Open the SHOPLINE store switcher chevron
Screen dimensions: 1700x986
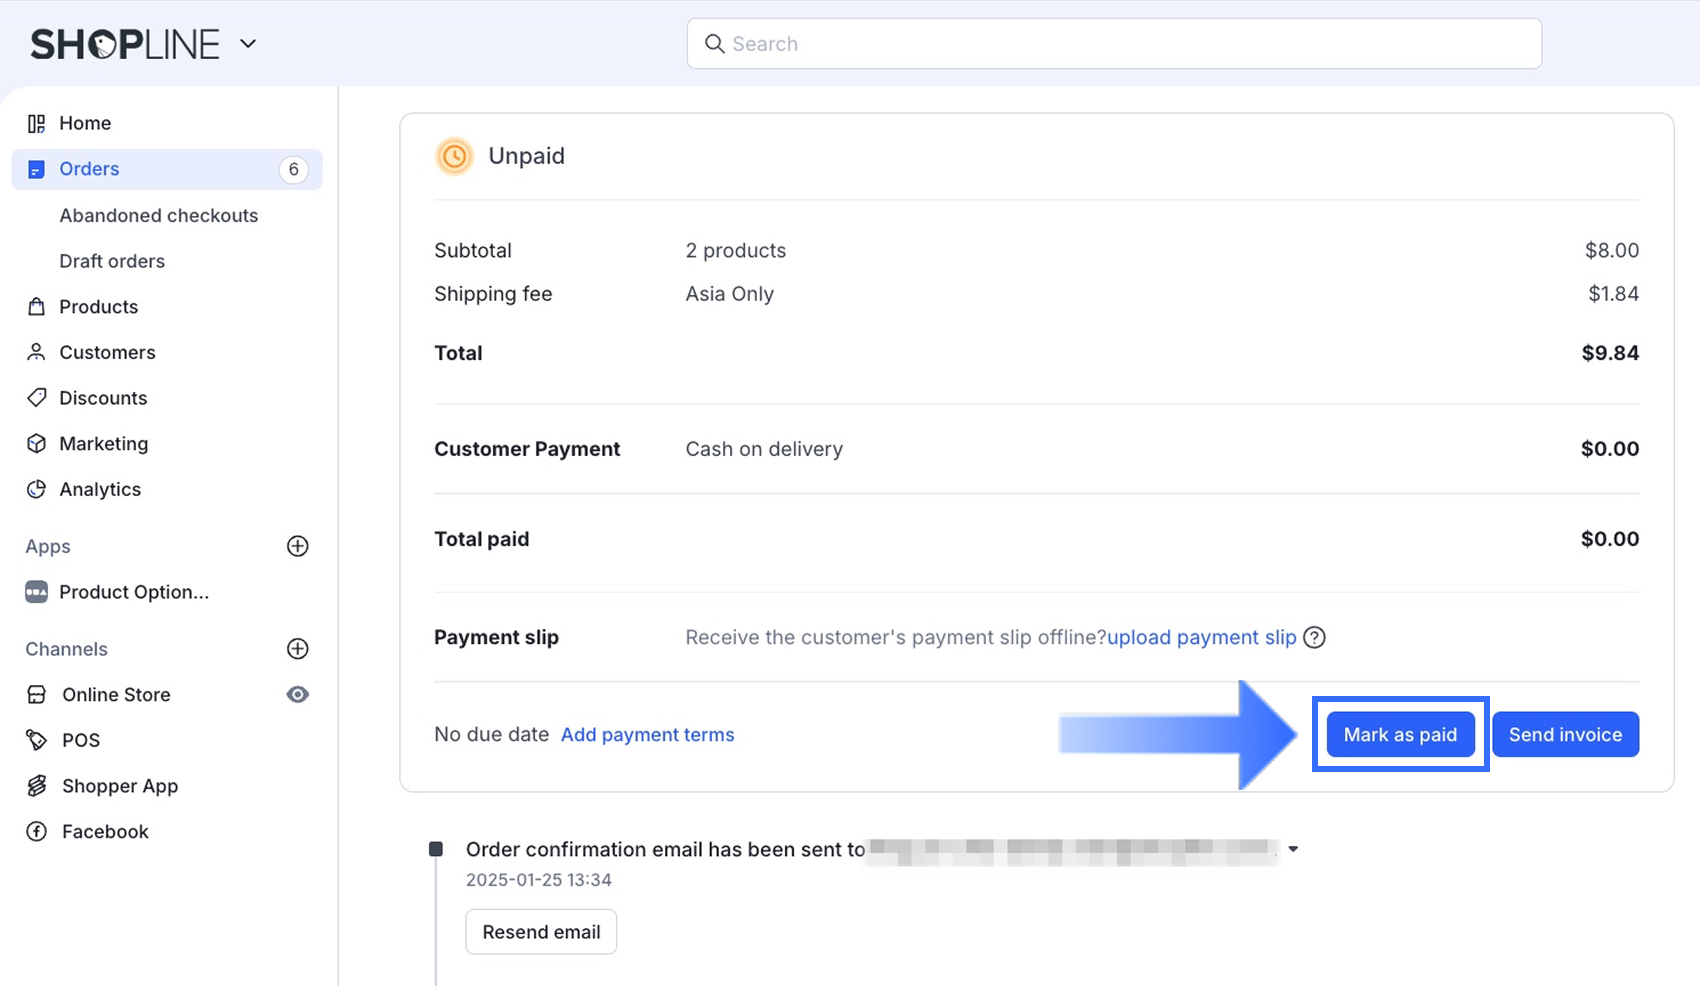pos(248,44)
